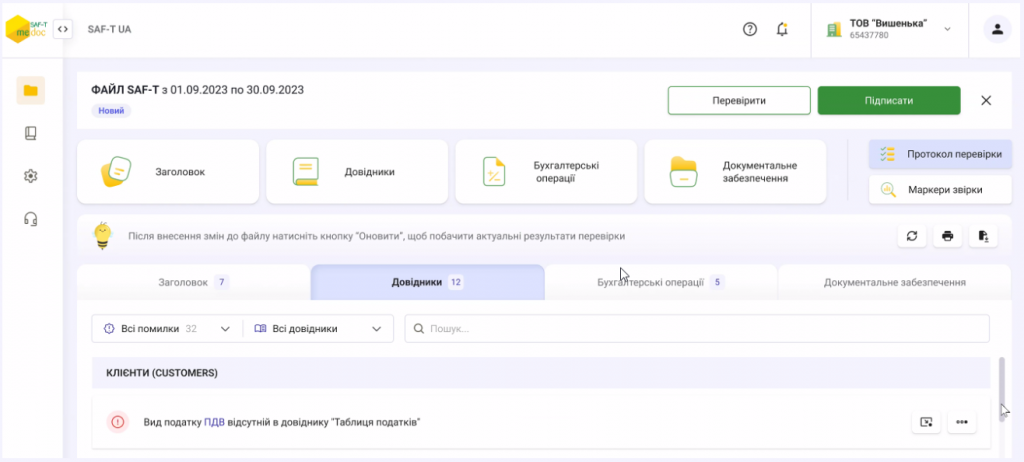
Task: Close the SAF-T file with X
Action: coord(986,101)
